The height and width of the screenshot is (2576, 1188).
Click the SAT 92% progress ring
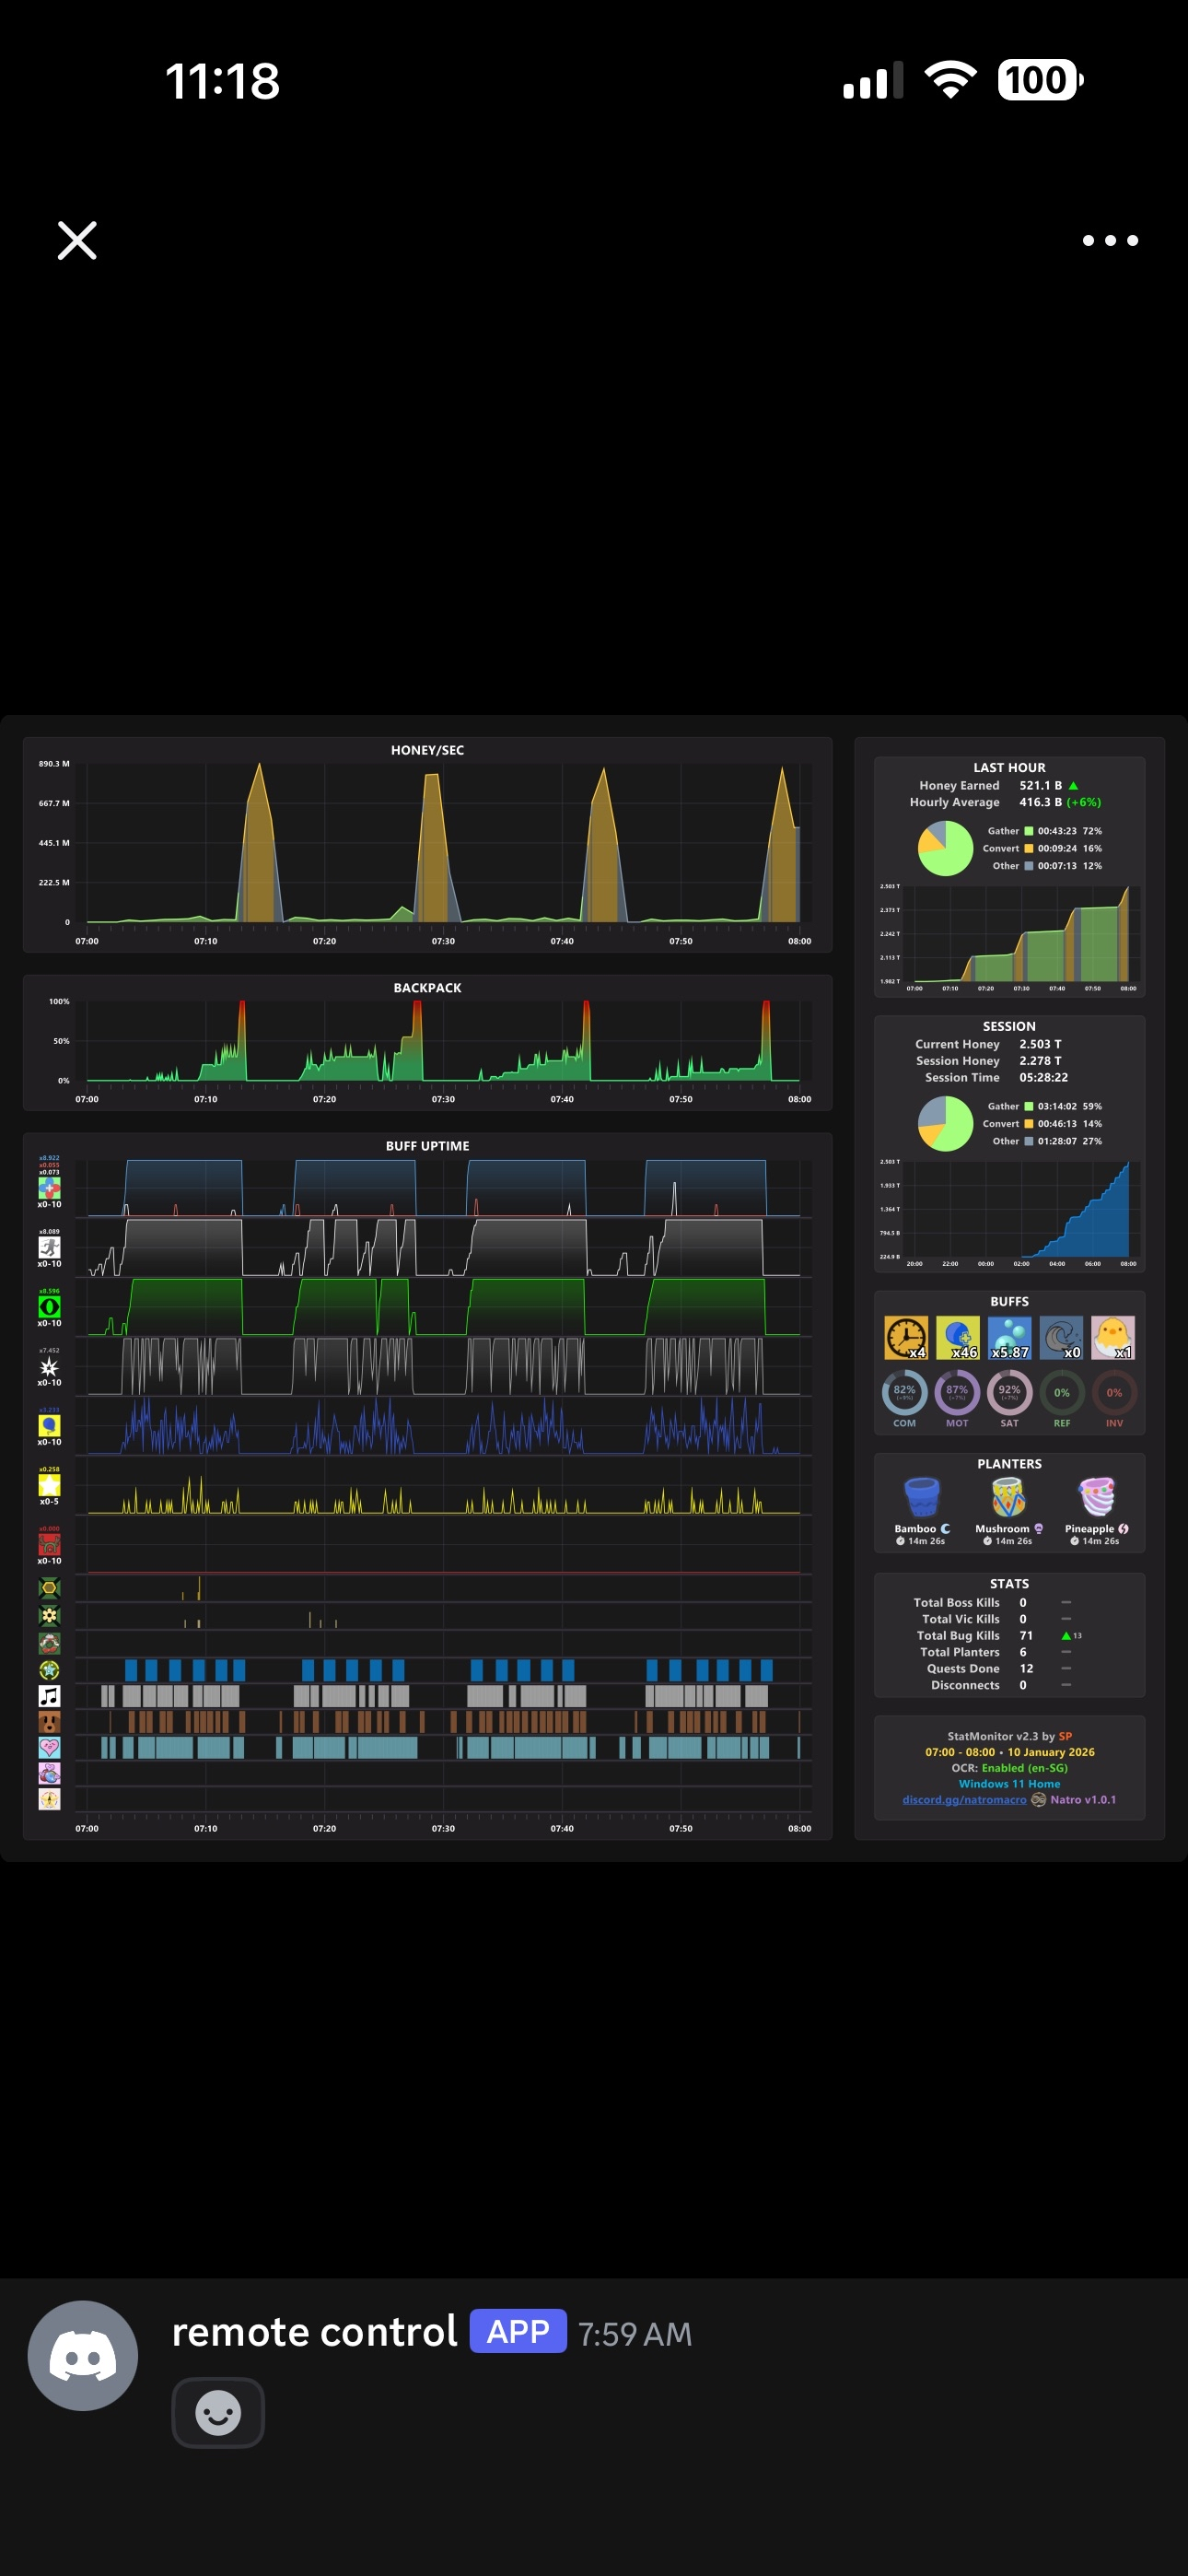coord(1009,1392)
